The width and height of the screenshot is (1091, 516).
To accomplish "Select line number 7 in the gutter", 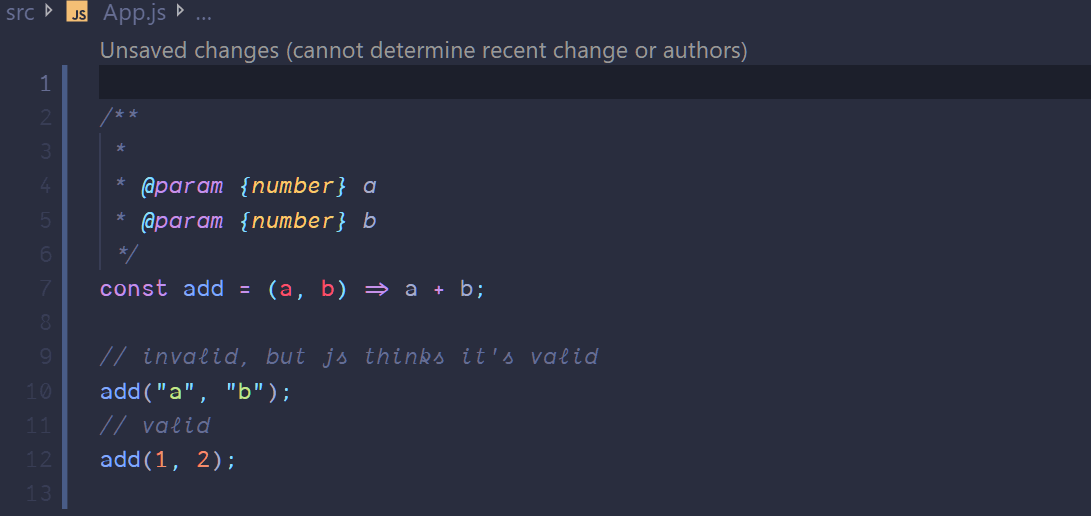I will click(x=44, y=289).
